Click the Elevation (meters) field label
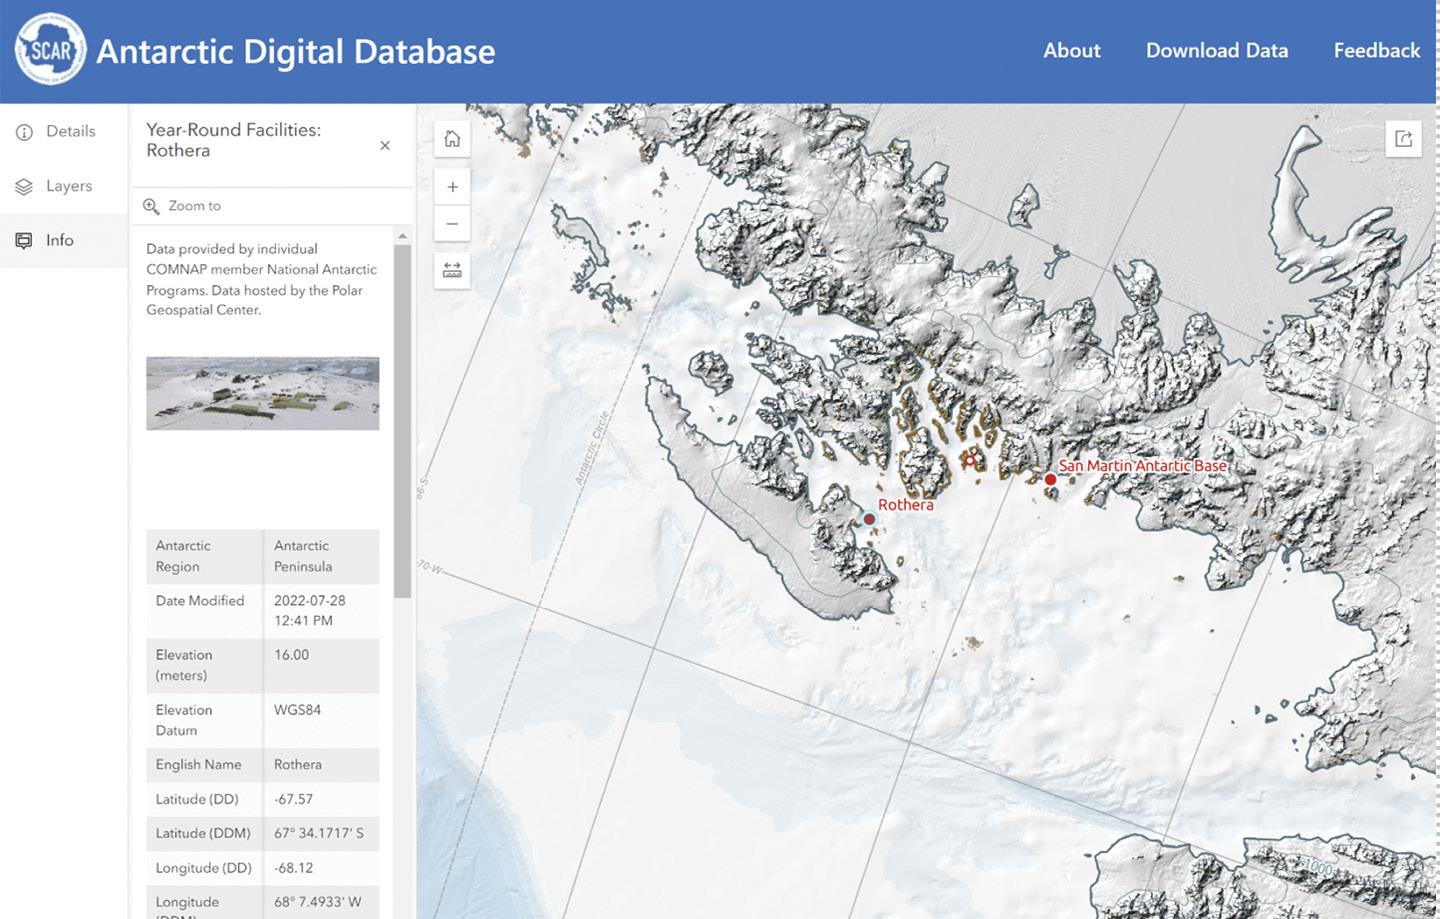Screen dimensions: 1440x919 [184, 665]
